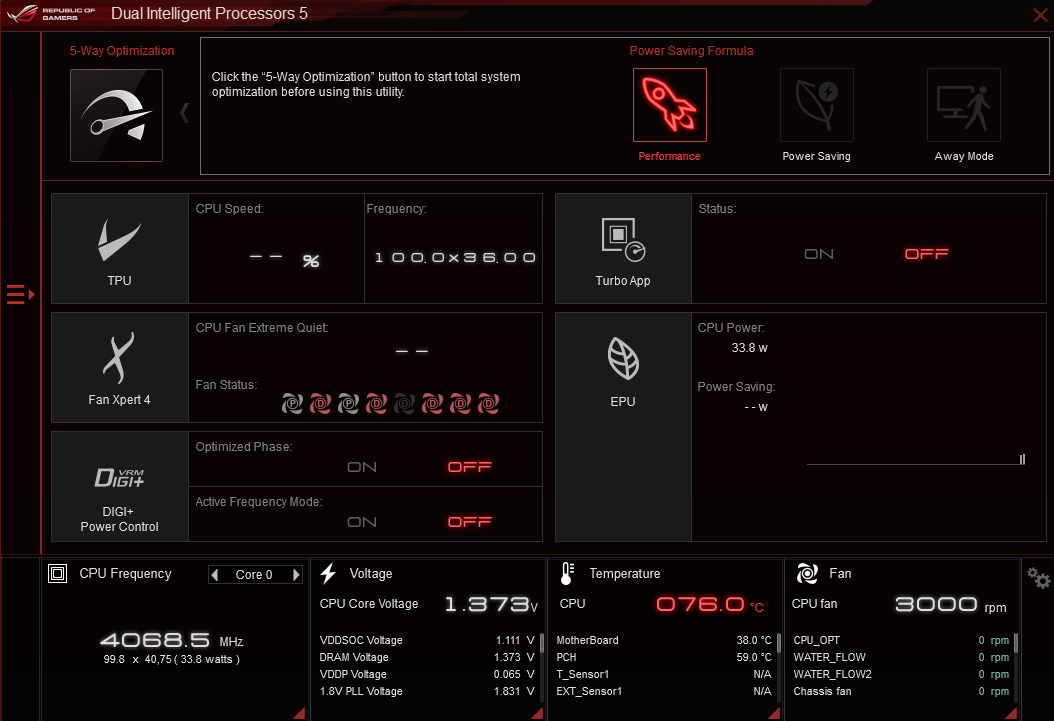Select previous core with left arrow
This screenshot has height=721, width=1054.
[x=215, y=575]
